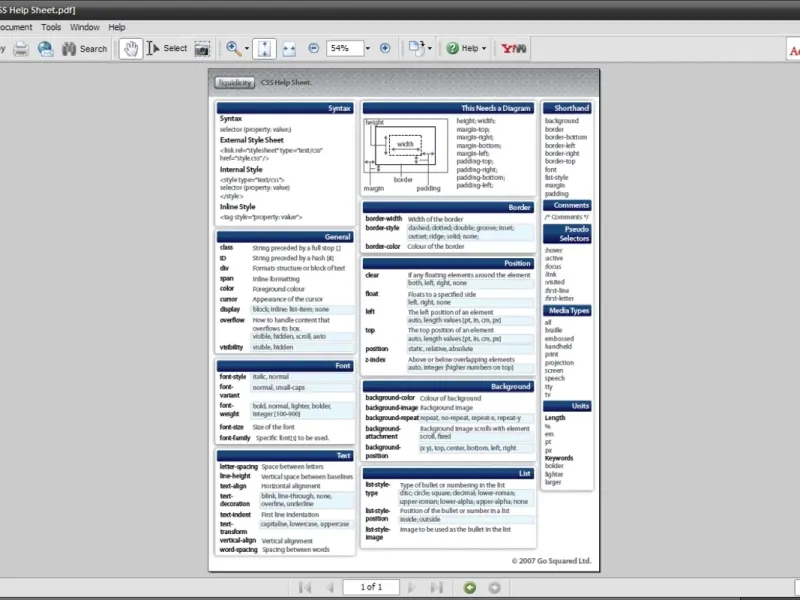Click the minus zoom out button
This screenshot has width=800, height=600.
(314, 48)
